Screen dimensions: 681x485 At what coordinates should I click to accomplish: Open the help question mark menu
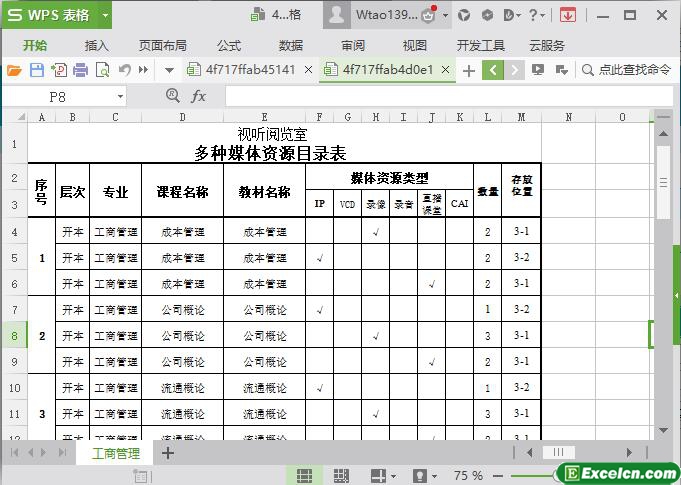tap(537, 15)
